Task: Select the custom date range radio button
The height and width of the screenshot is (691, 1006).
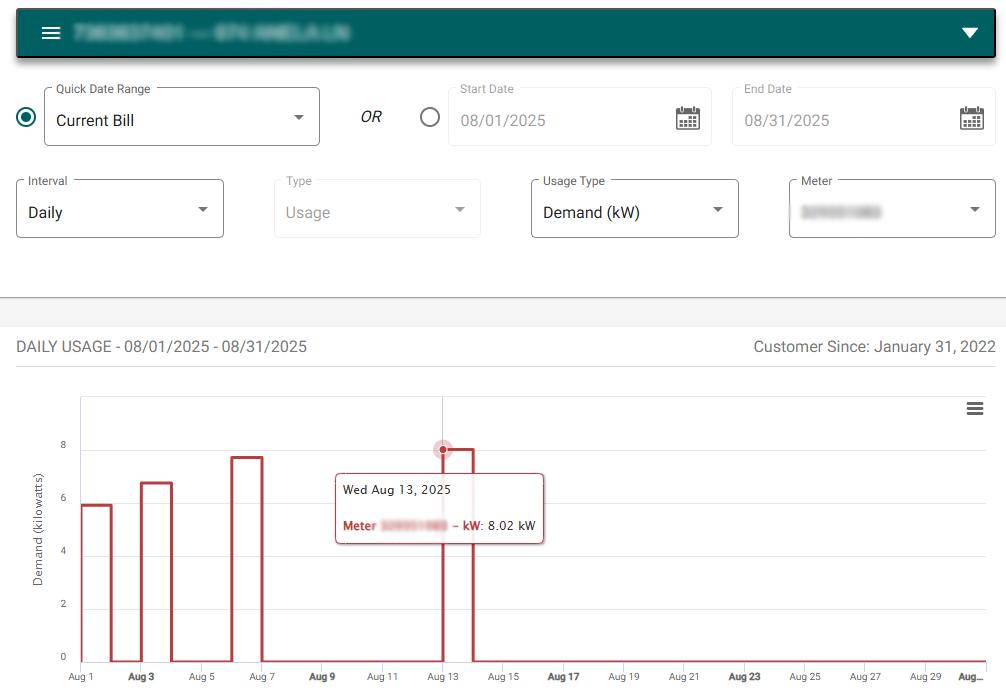Action: (430, 117)
